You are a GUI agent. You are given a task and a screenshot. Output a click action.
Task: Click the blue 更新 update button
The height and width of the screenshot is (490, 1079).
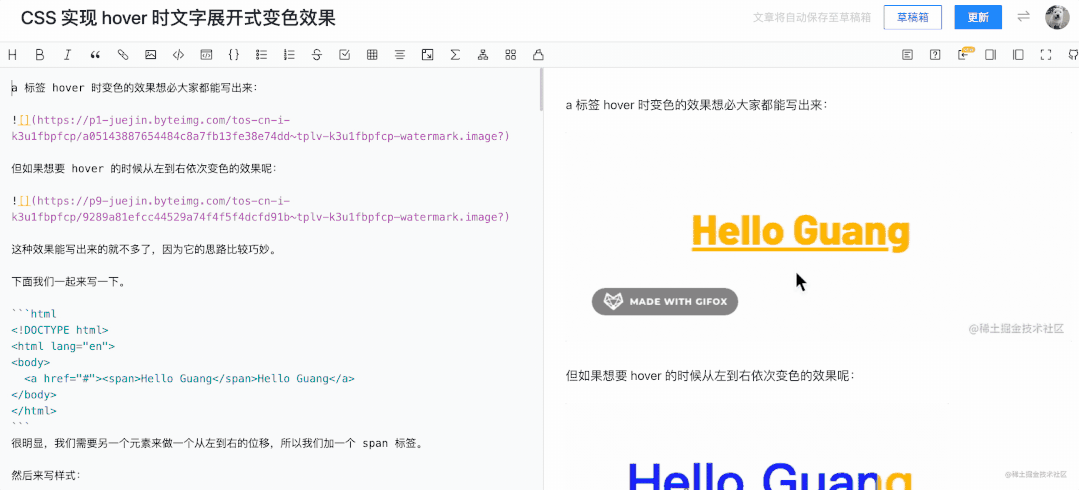tap(978, 18)
